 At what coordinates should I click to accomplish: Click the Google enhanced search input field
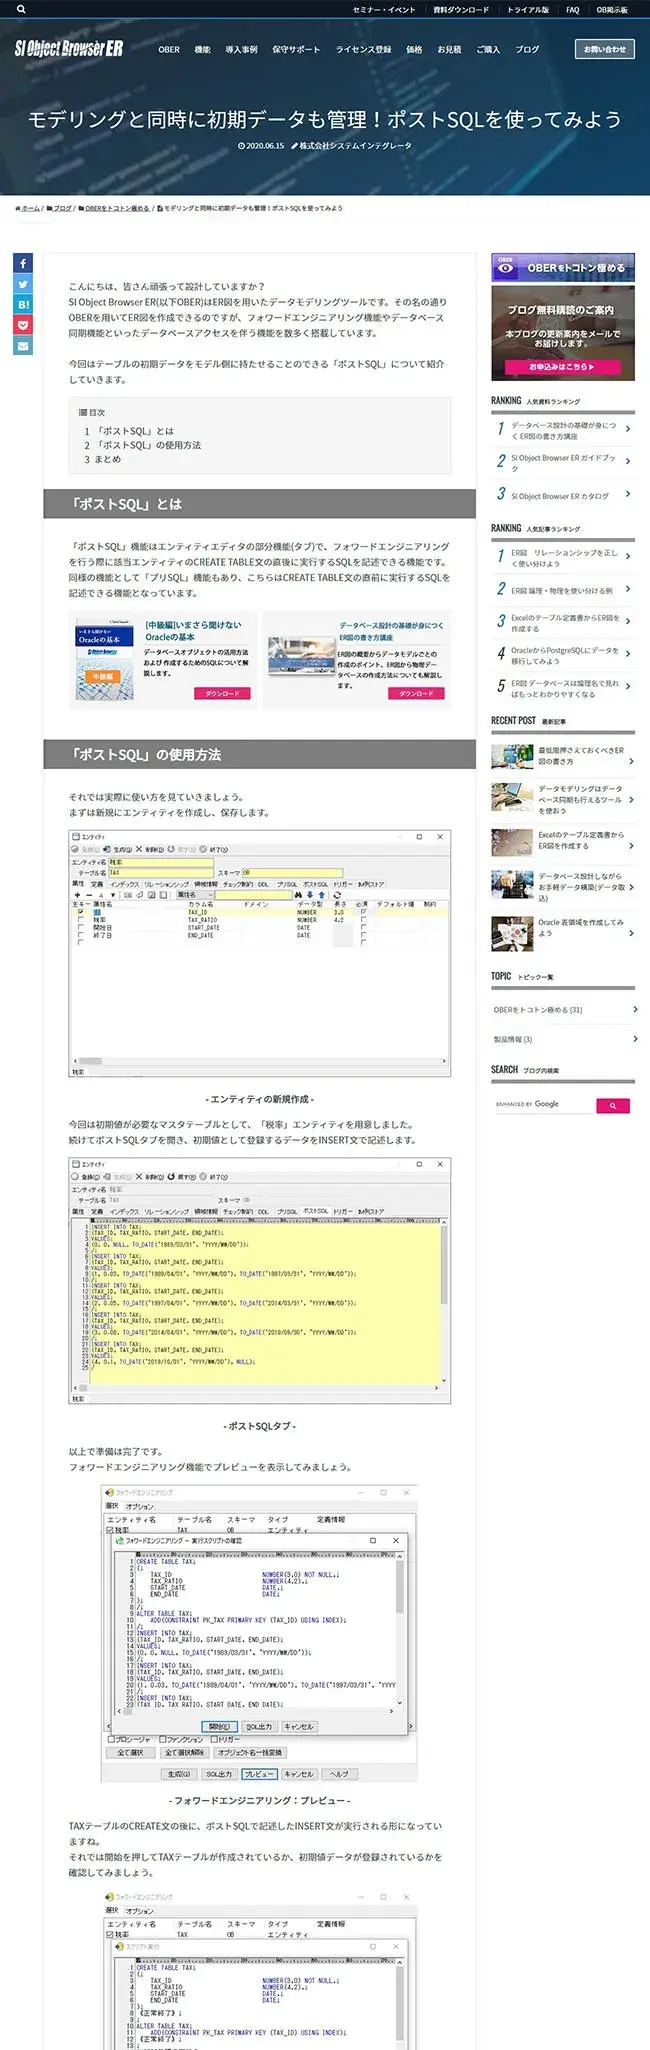point(542,1105)
